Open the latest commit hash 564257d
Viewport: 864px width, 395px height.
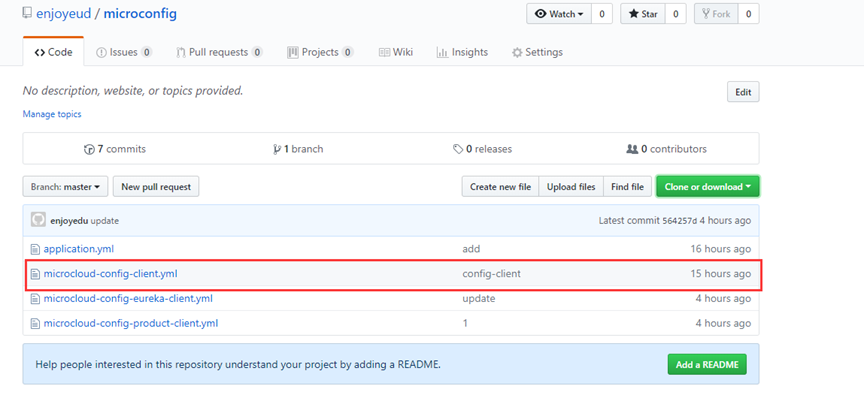pos(680,221)
